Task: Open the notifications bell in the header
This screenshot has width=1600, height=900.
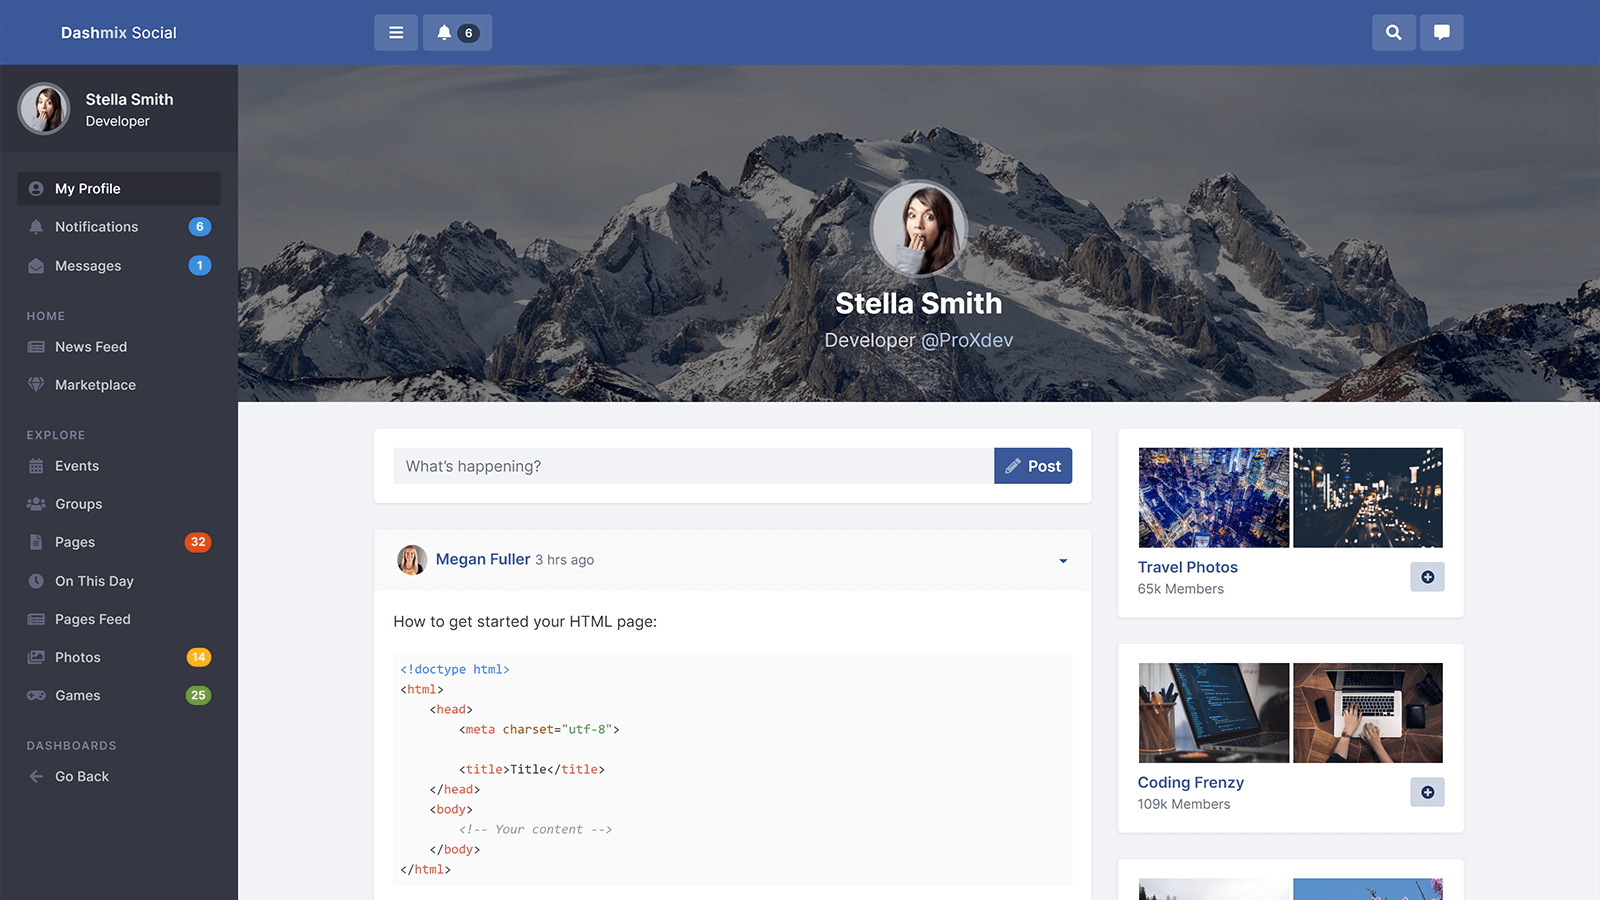Action: click(x=457, y=33)
